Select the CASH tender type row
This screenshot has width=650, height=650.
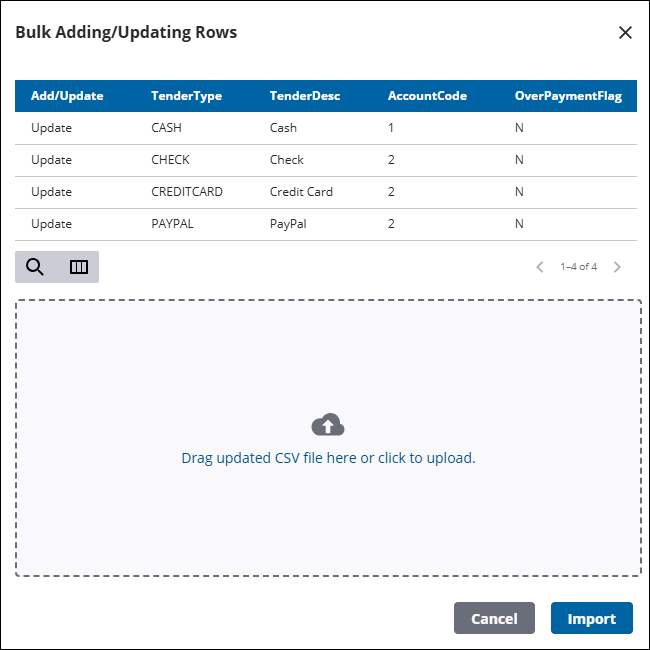(x=168, y=128)
